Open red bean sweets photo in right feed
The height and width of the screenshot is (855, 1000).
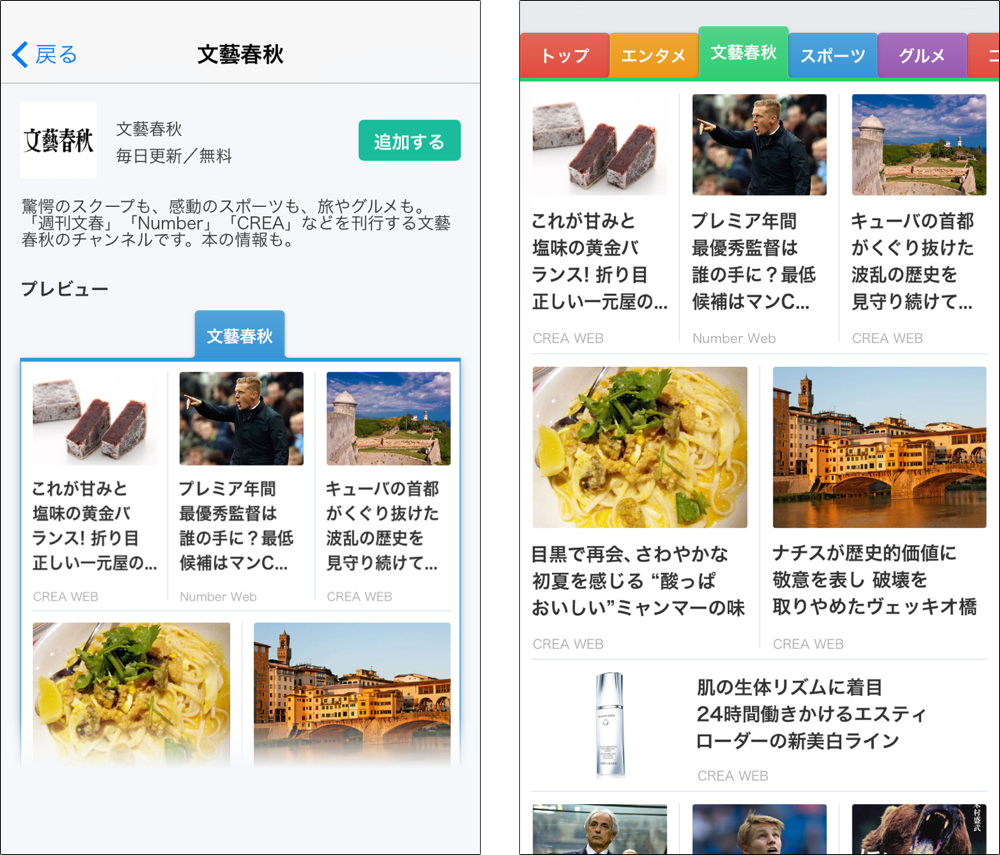pyautogui.click(x=599, y=145)
